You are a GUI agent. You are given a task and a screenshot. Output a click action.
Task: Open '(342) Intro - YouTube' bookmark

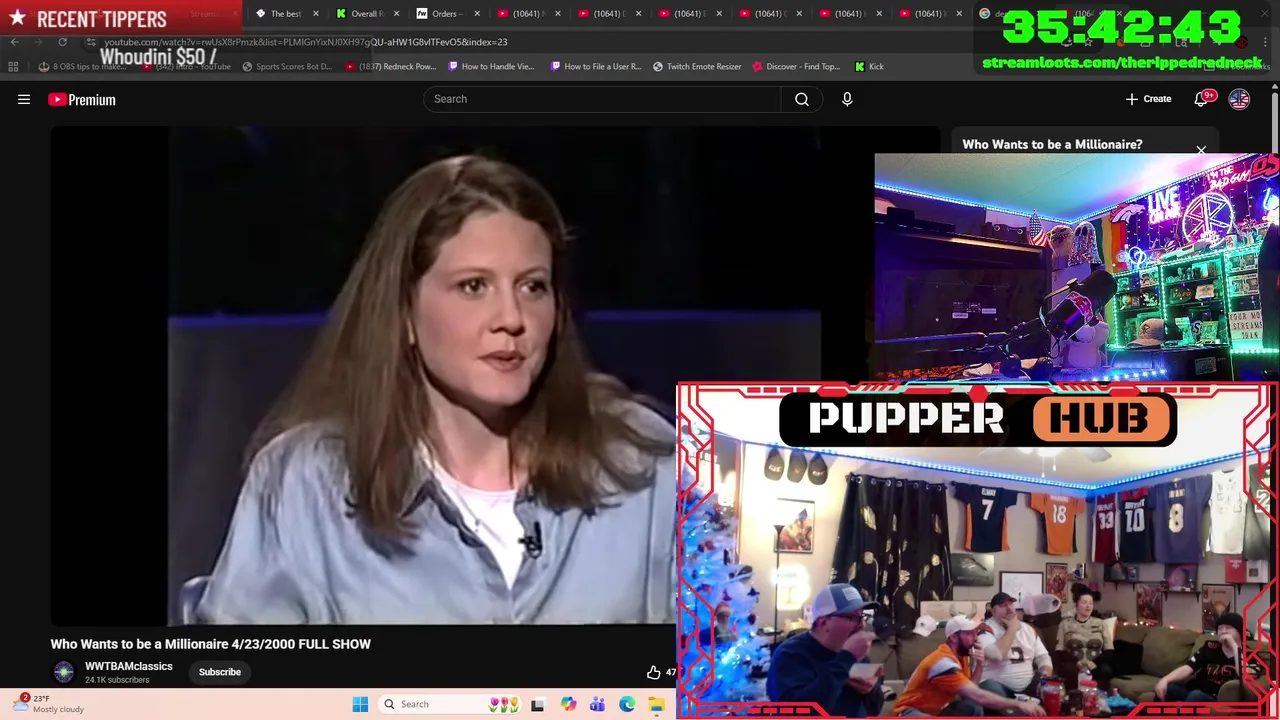coord(188,66)
